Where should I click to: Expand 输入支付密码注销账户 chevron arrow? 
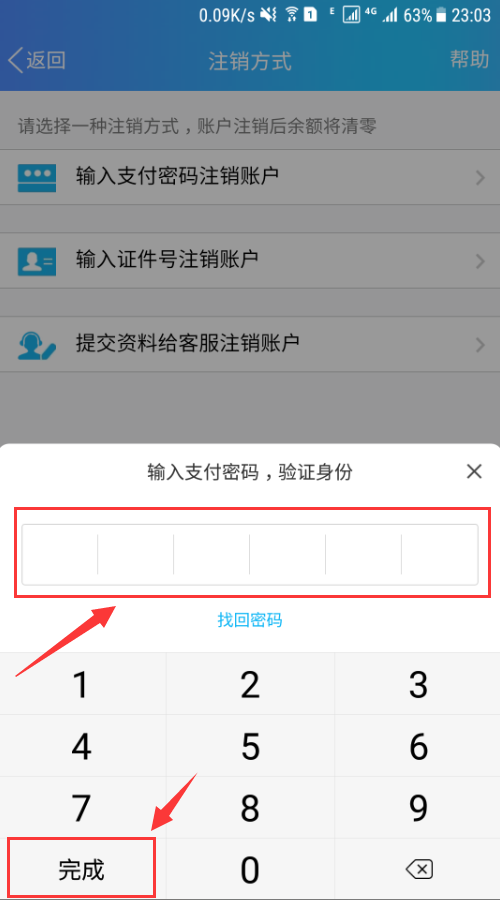coord(480,178)
